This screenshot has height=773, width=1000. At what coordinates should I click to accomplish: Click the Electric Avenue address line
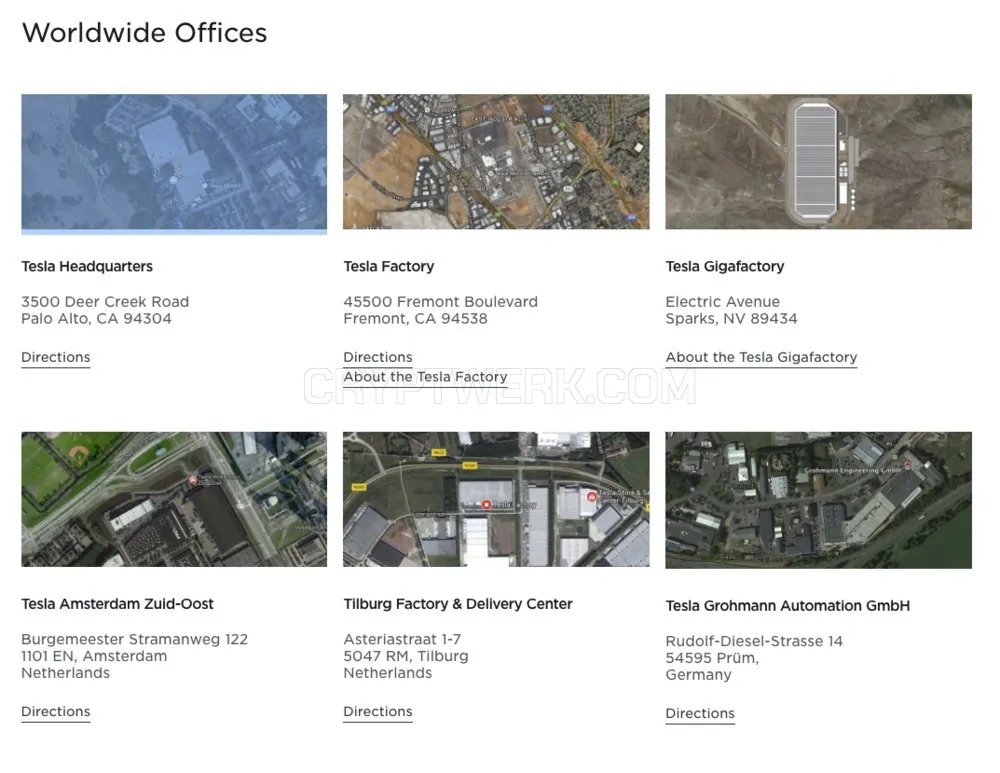[x=723, y=302]
